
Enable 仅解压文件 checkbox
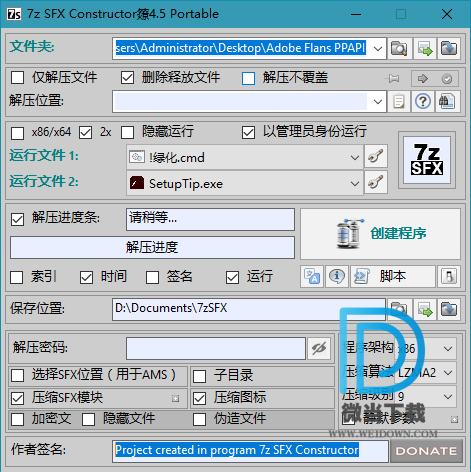(17, 78)
